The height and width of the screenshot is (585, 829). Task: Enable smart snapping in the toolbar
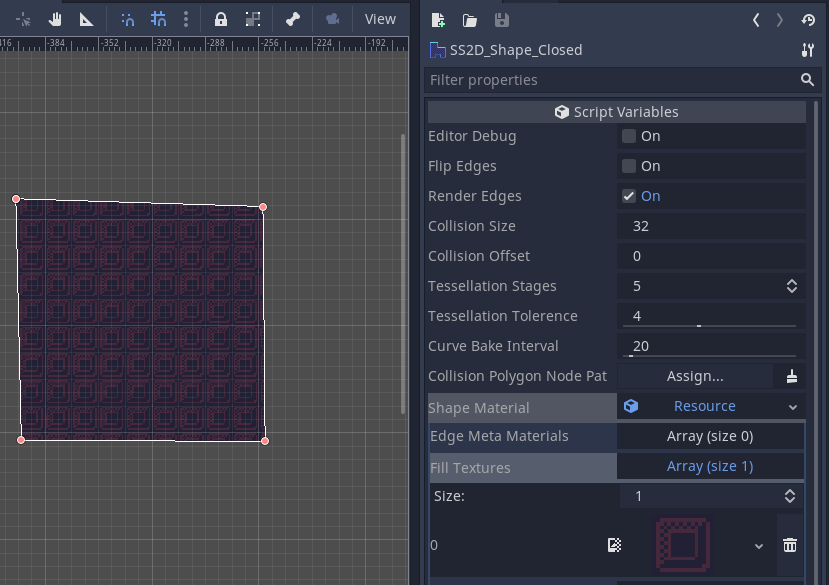coord(128,19)
